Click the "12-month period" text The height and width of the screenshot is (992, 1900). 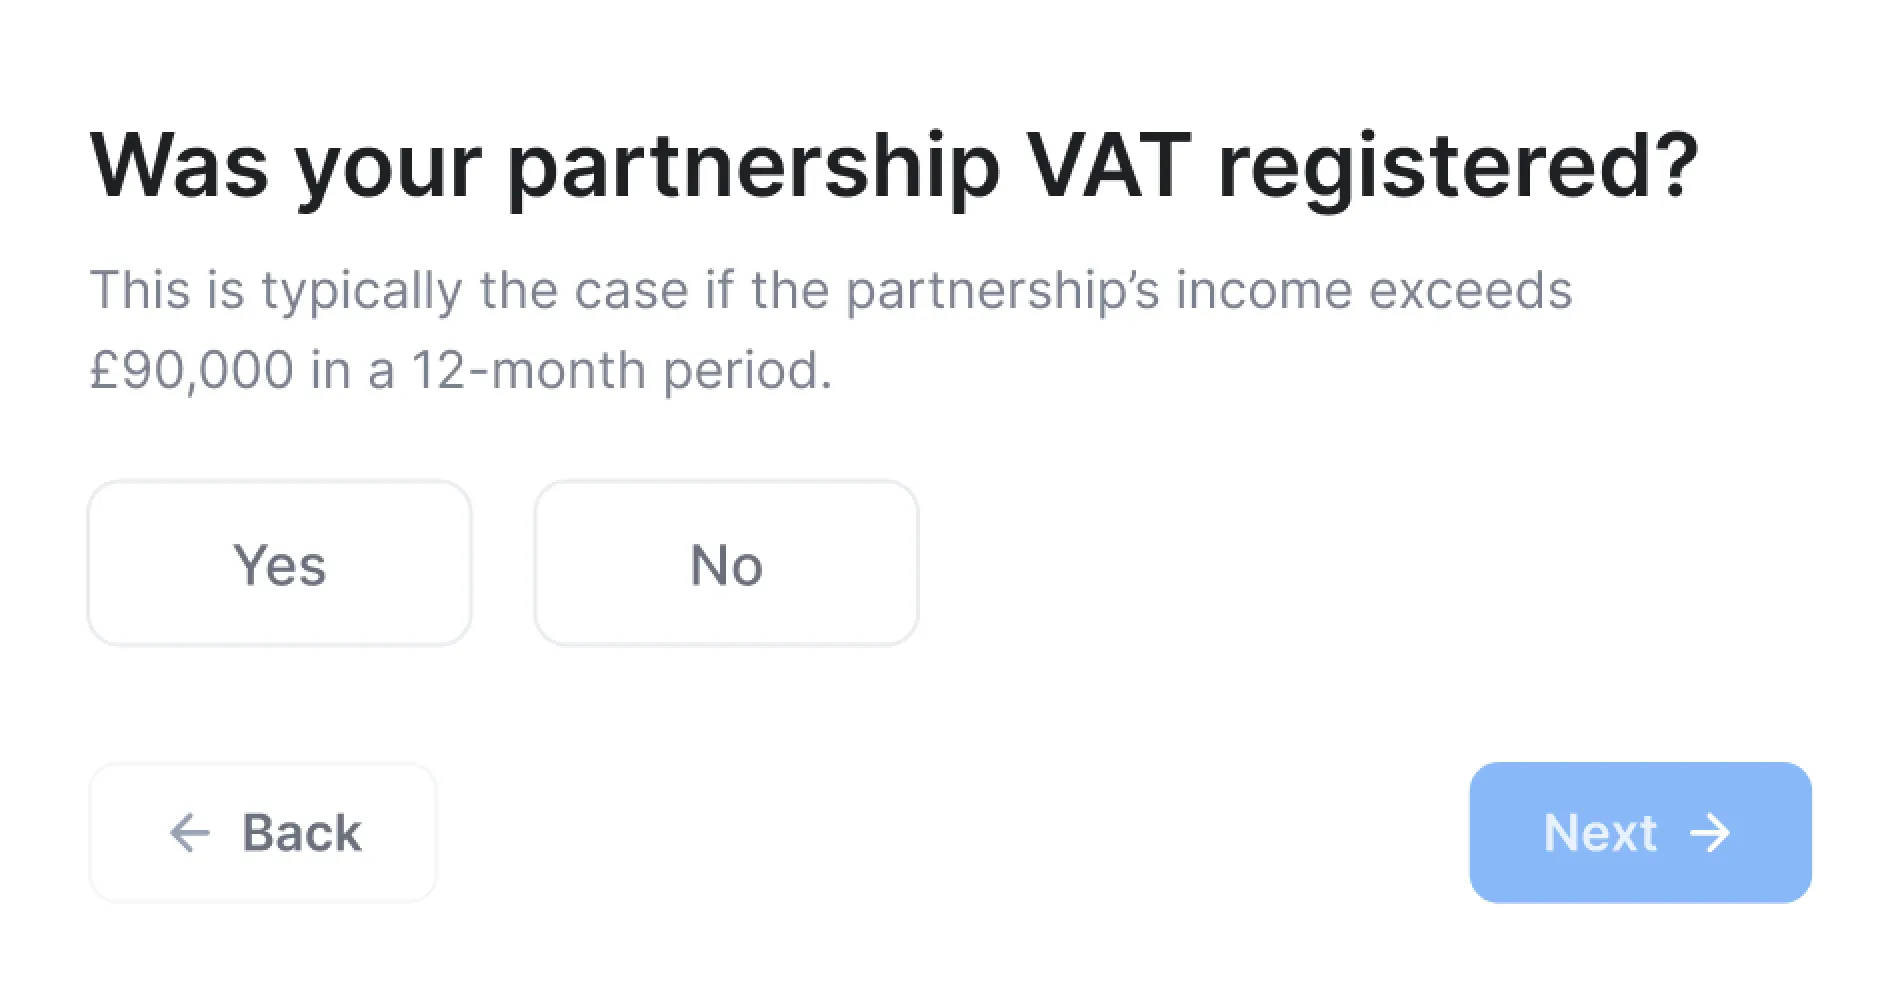621,370
